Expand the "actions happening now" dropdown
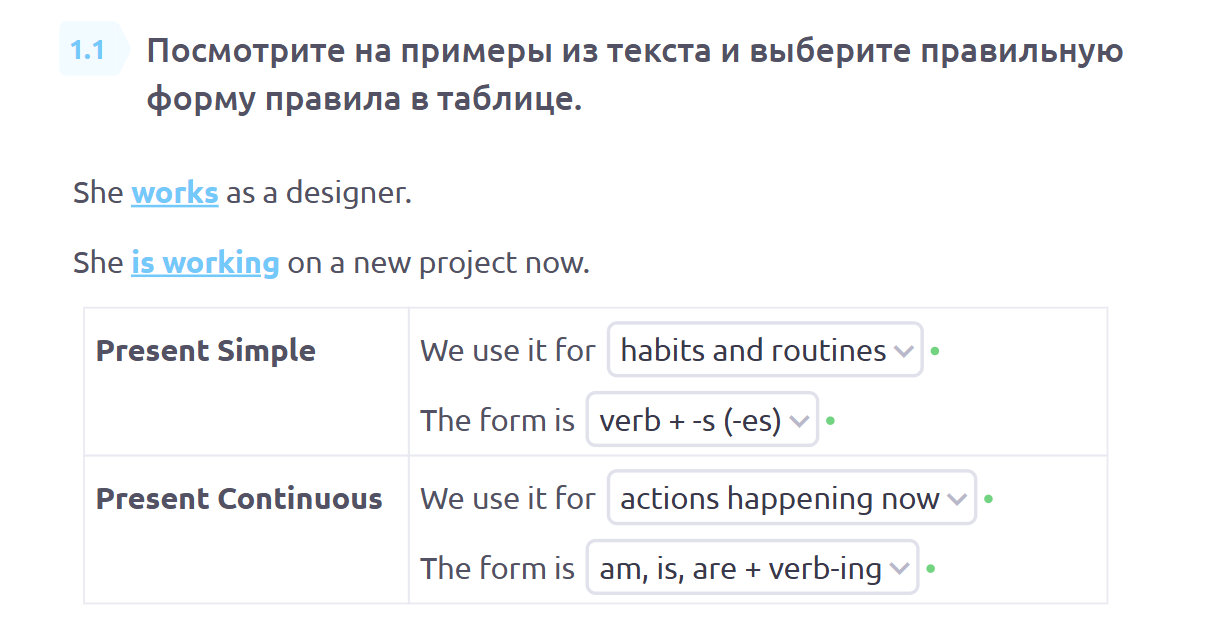1214x643 pixels. tap(780, 498)
